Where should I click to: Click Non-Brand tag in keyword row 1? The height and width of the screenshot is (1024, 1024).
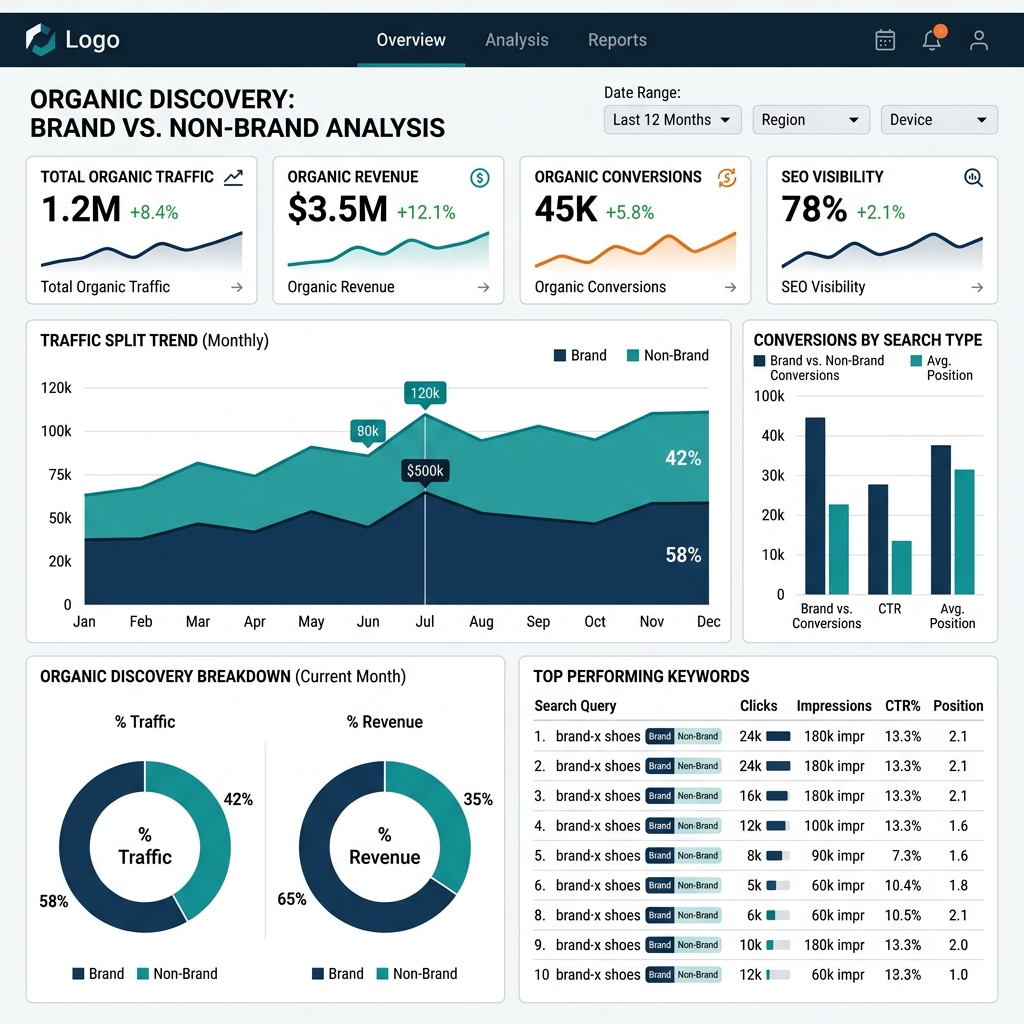[697, 736]
